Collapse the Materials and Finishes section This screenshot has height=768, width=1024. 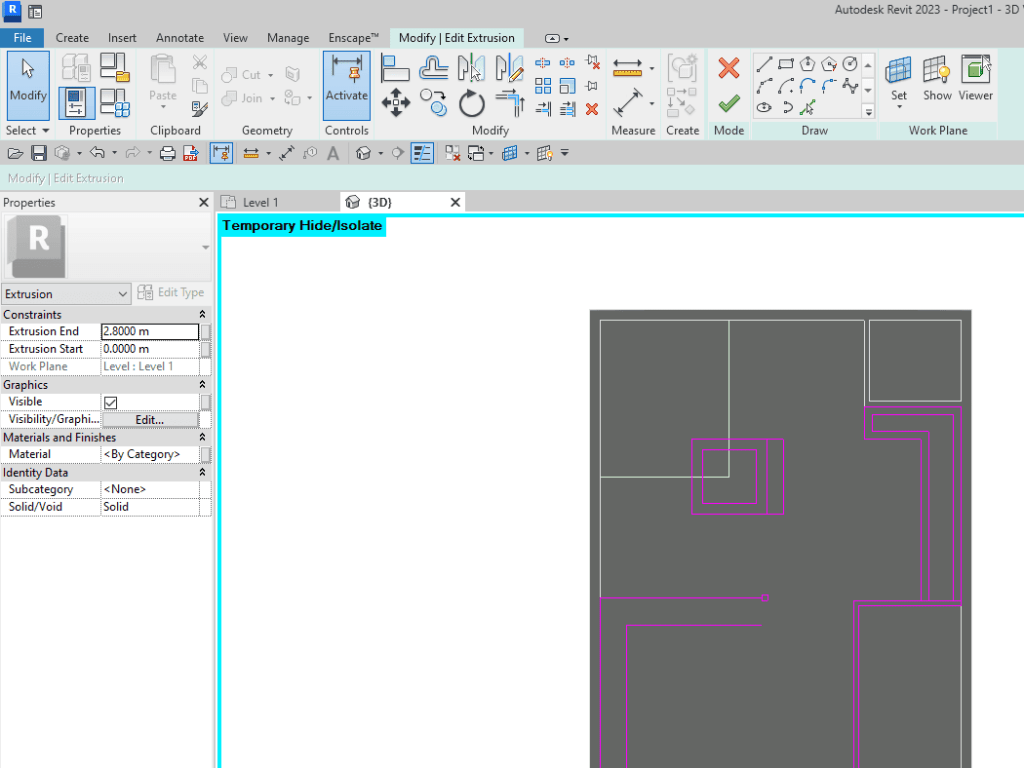(202, 438)
